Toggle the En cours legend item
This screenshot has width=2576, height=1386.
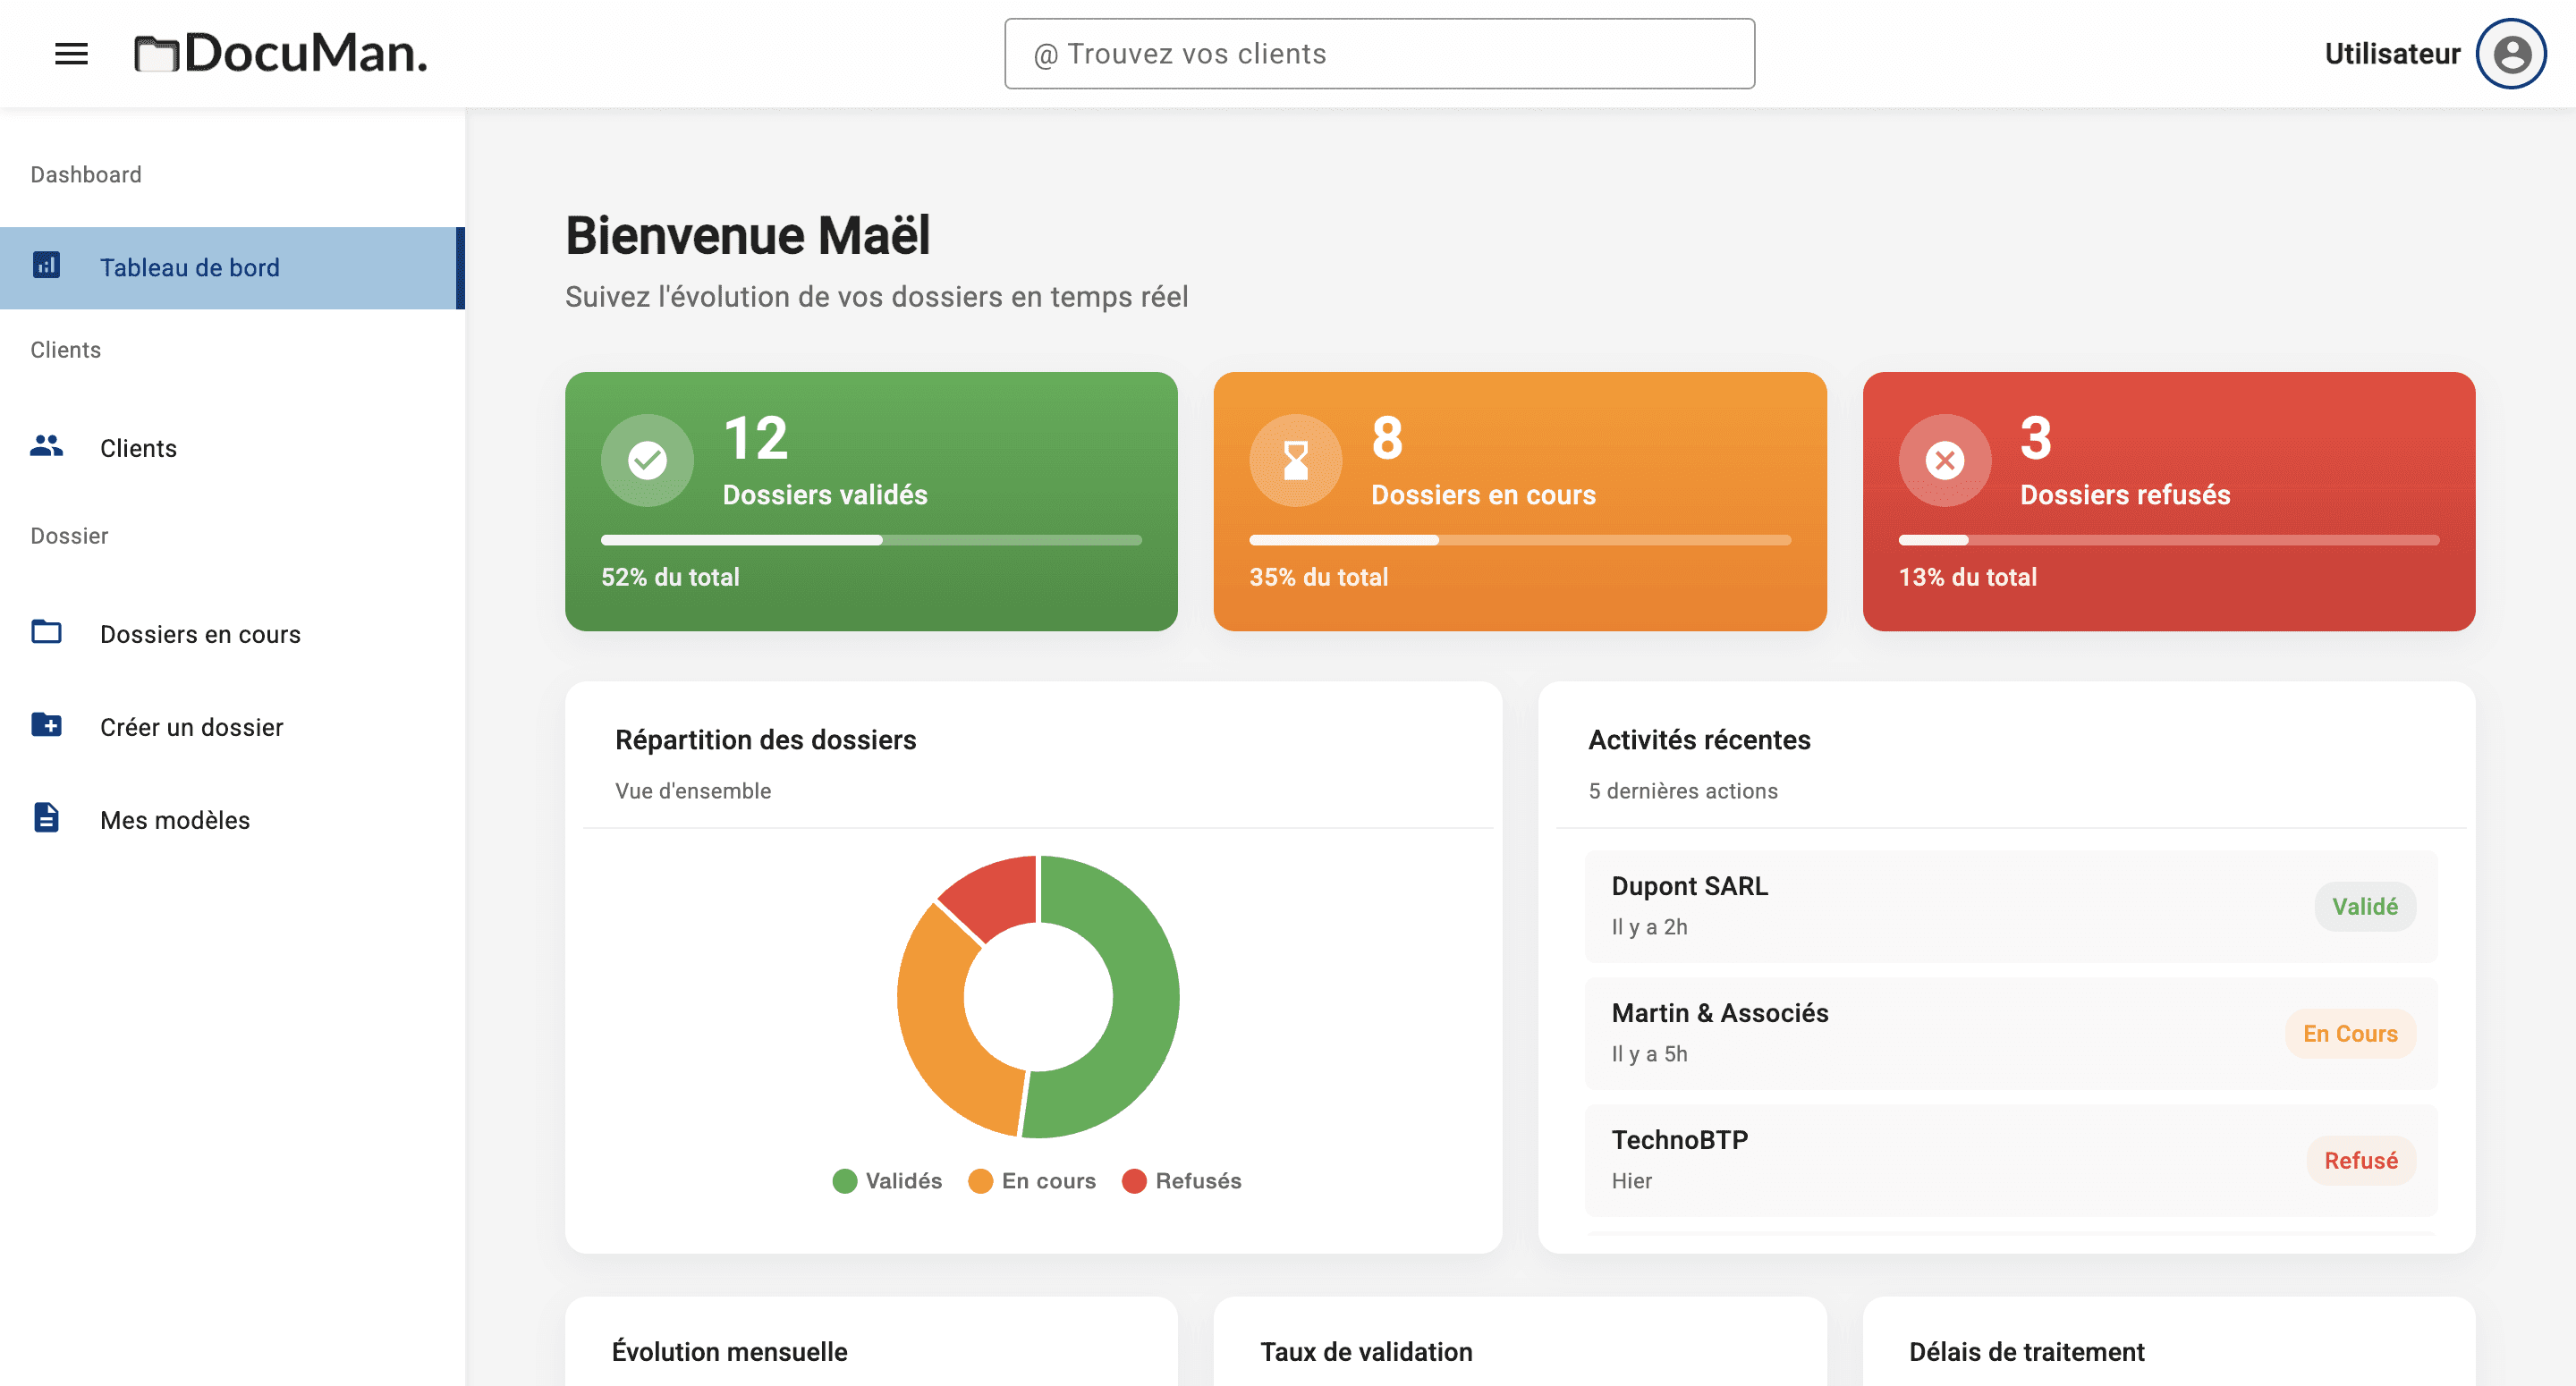(x=1033, y=1181)
